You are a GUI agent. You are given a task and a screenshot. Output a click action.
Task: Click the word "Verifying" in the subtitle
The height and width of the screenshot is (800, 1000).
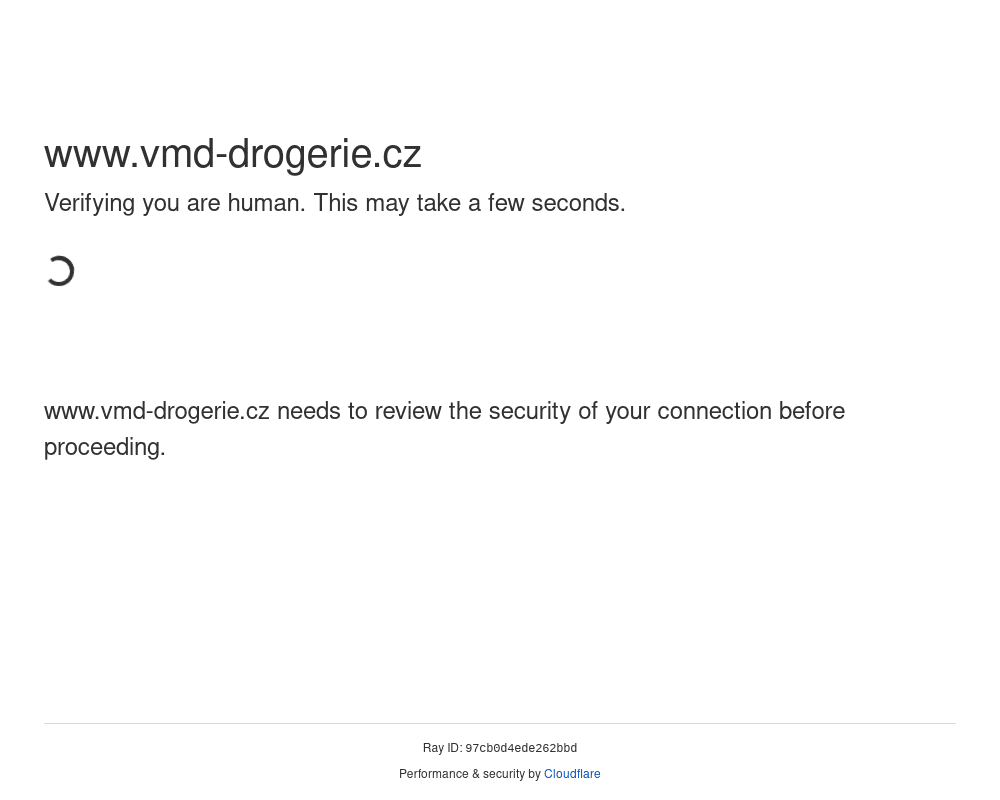tap(89, 203)
